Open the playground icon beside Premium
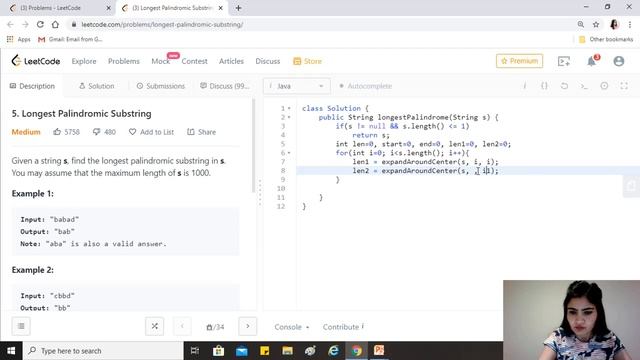 coord(564,61)
